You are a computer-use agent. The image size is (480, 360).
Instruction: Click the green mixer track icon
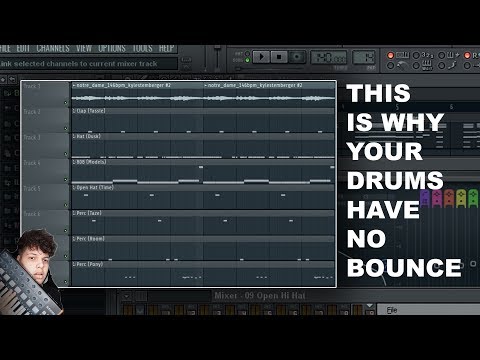click(x=473, y=198)
